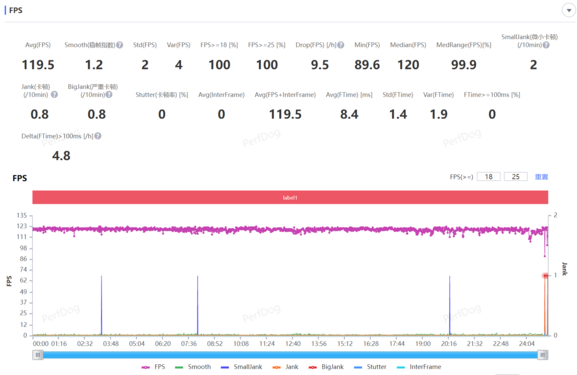
Task: Click the Median(FPS) value 120
Action: point(408,65)
